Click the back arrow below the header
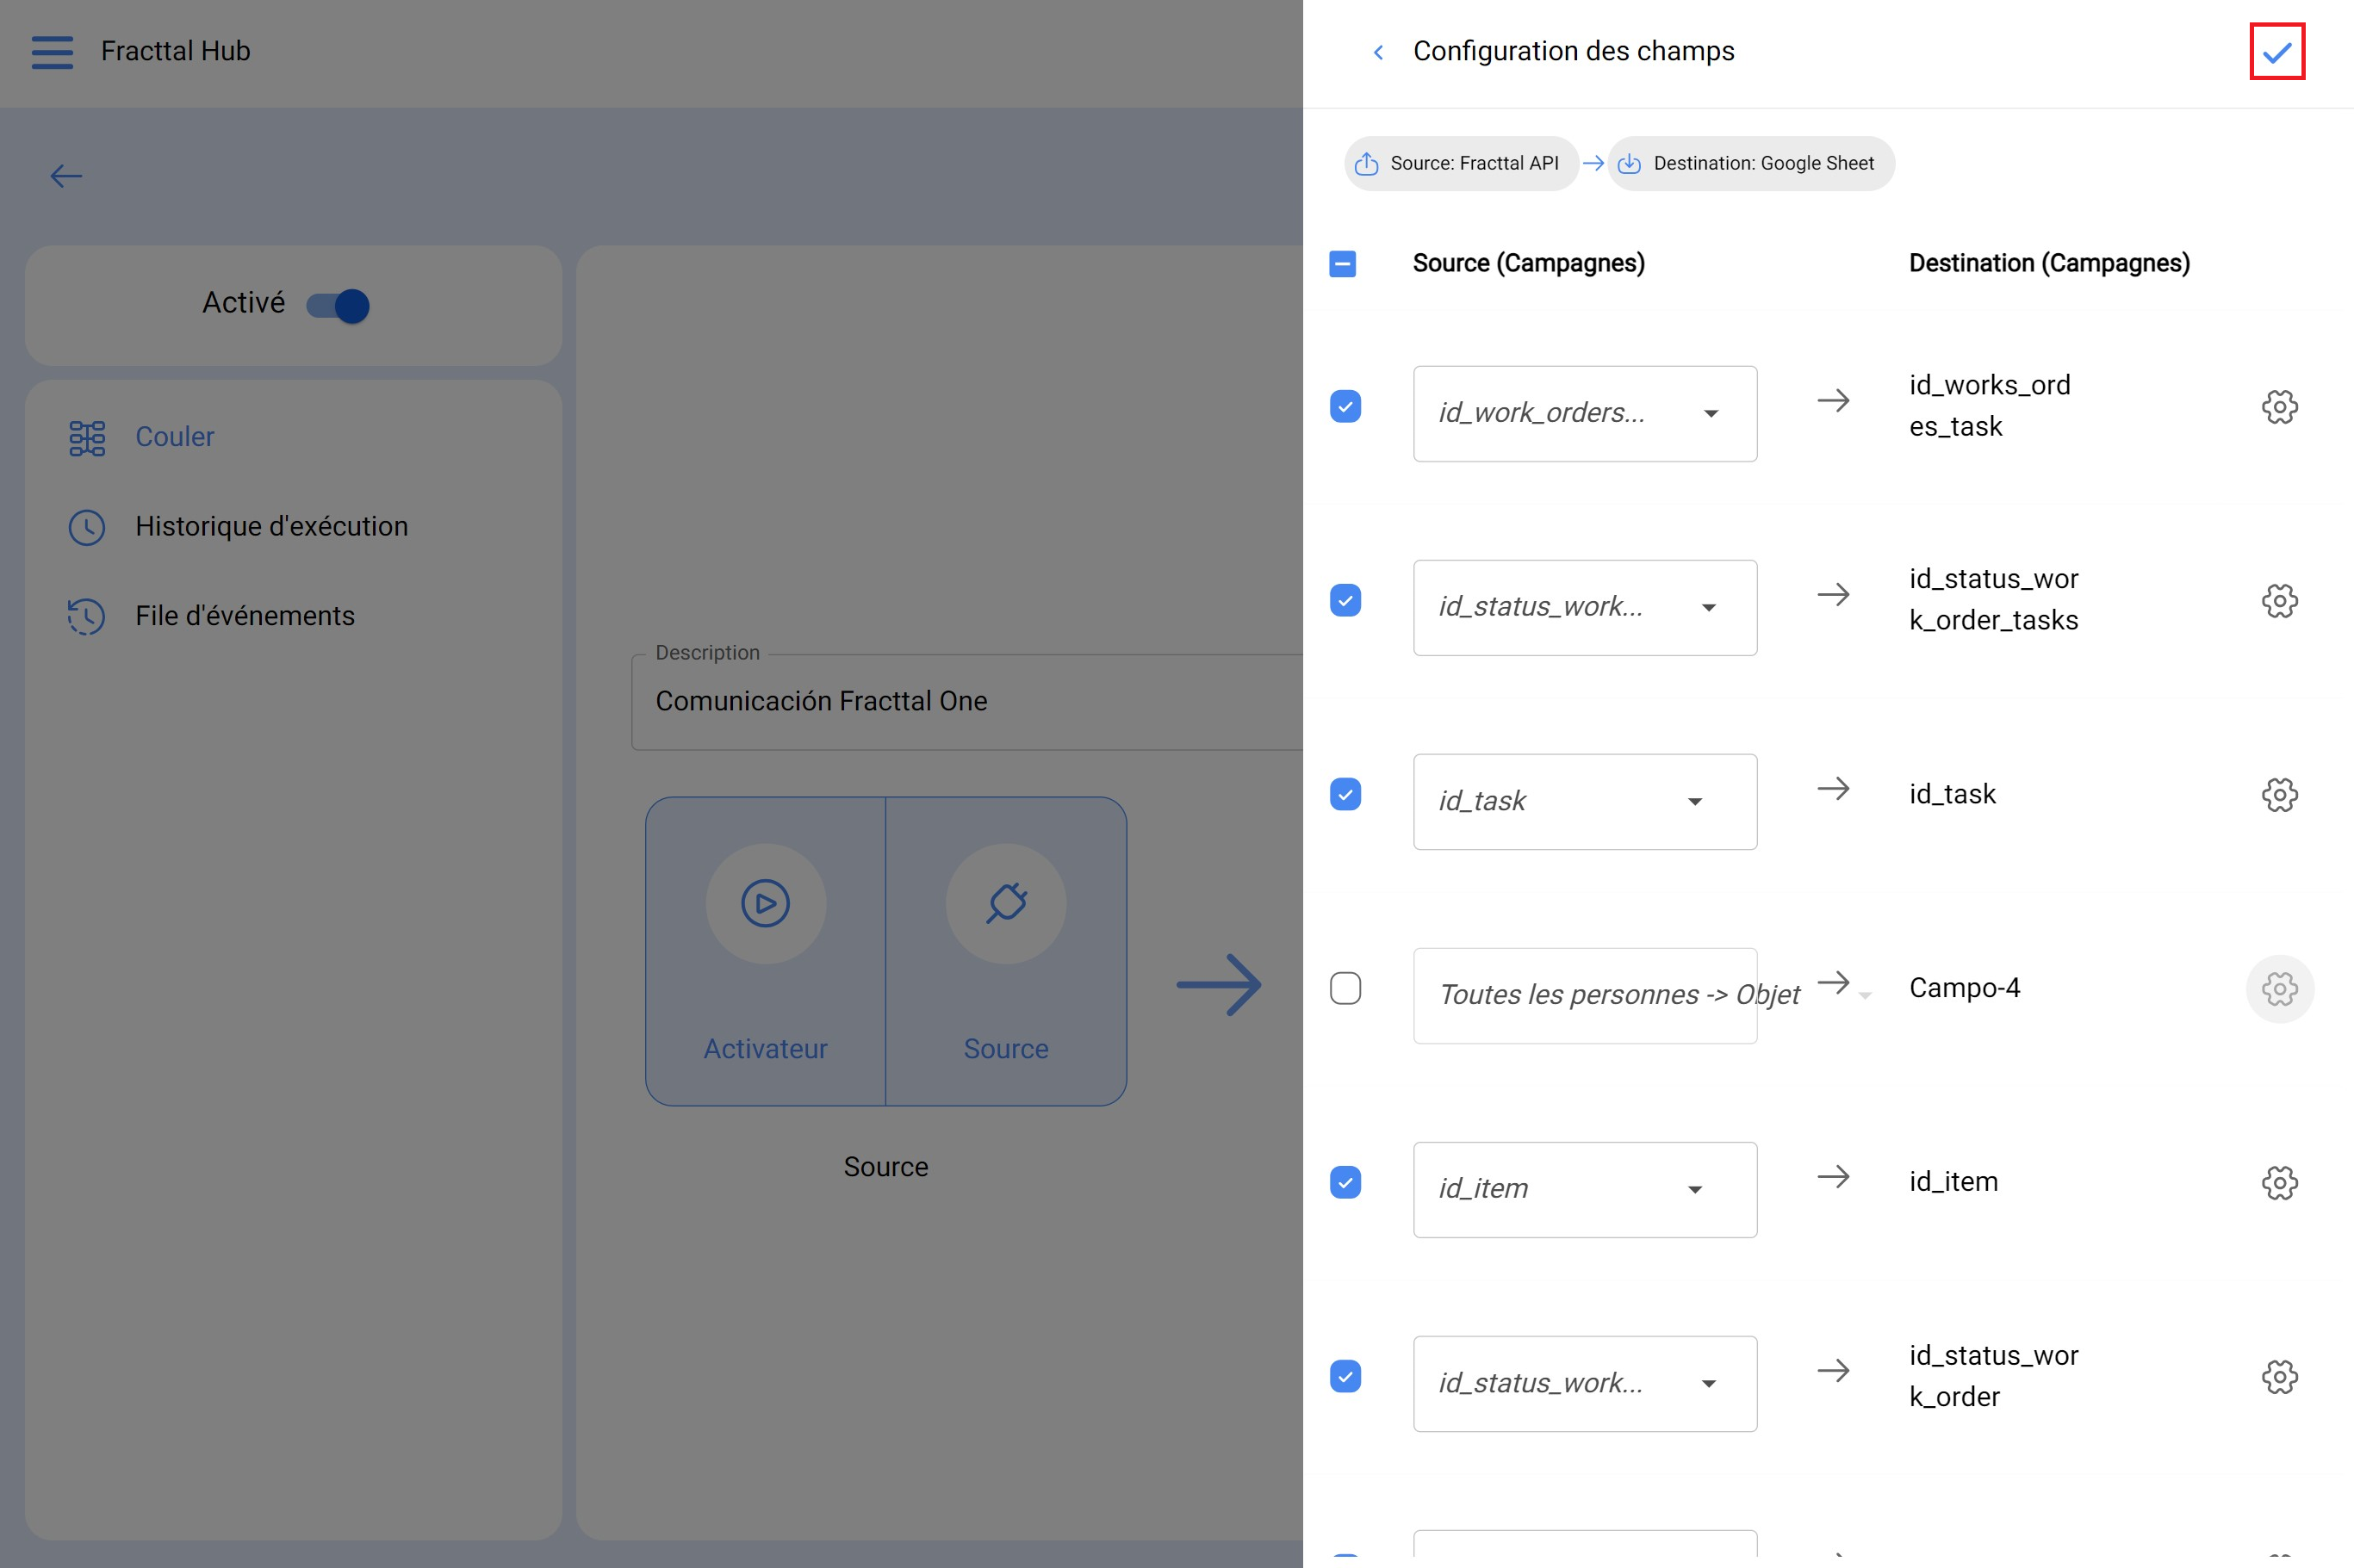This screenshot has height=1568, width=2354. [66, 176]
